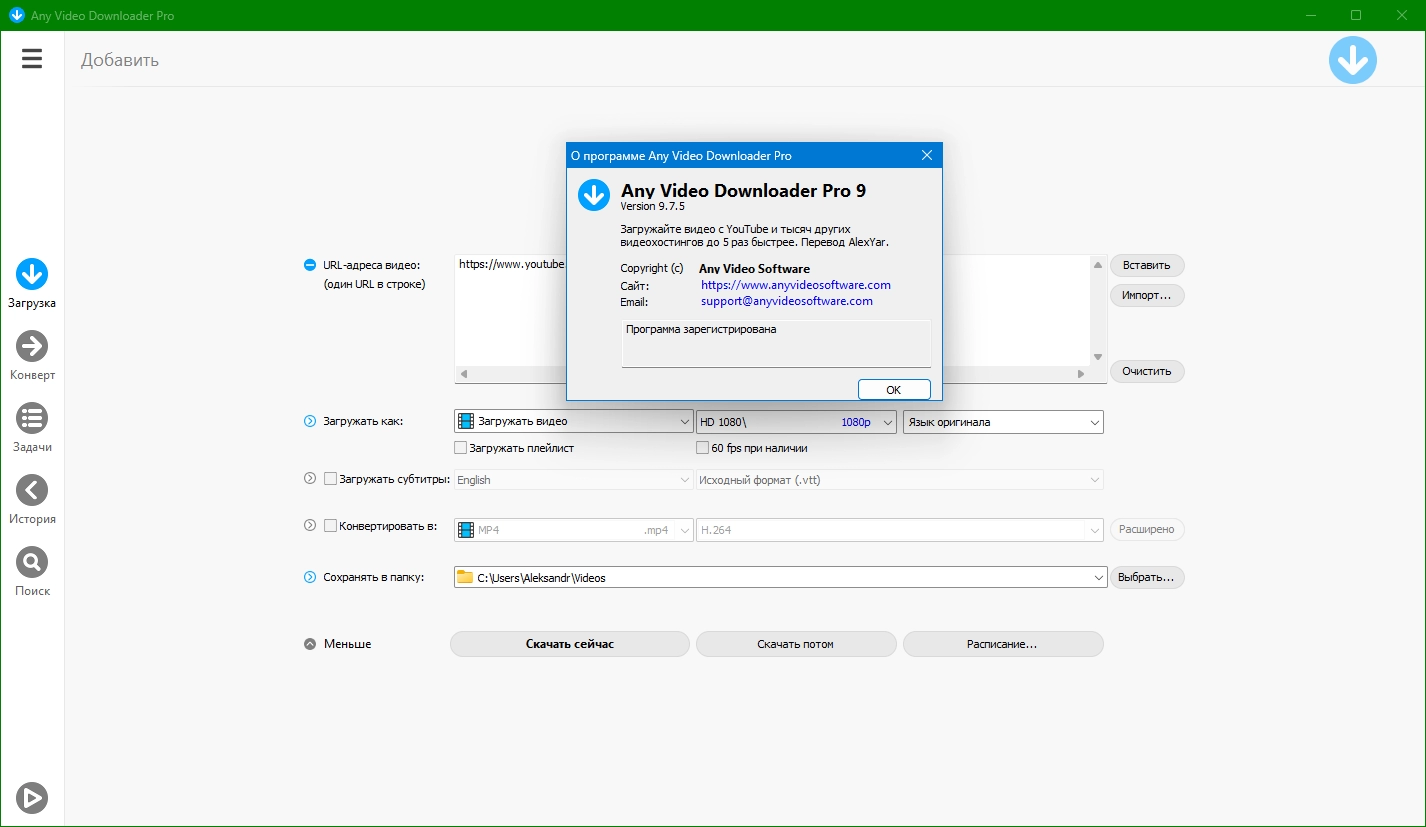Click inside the video URL text field
The width and height of the screenshot is (1426, 827).
[772, 310]
